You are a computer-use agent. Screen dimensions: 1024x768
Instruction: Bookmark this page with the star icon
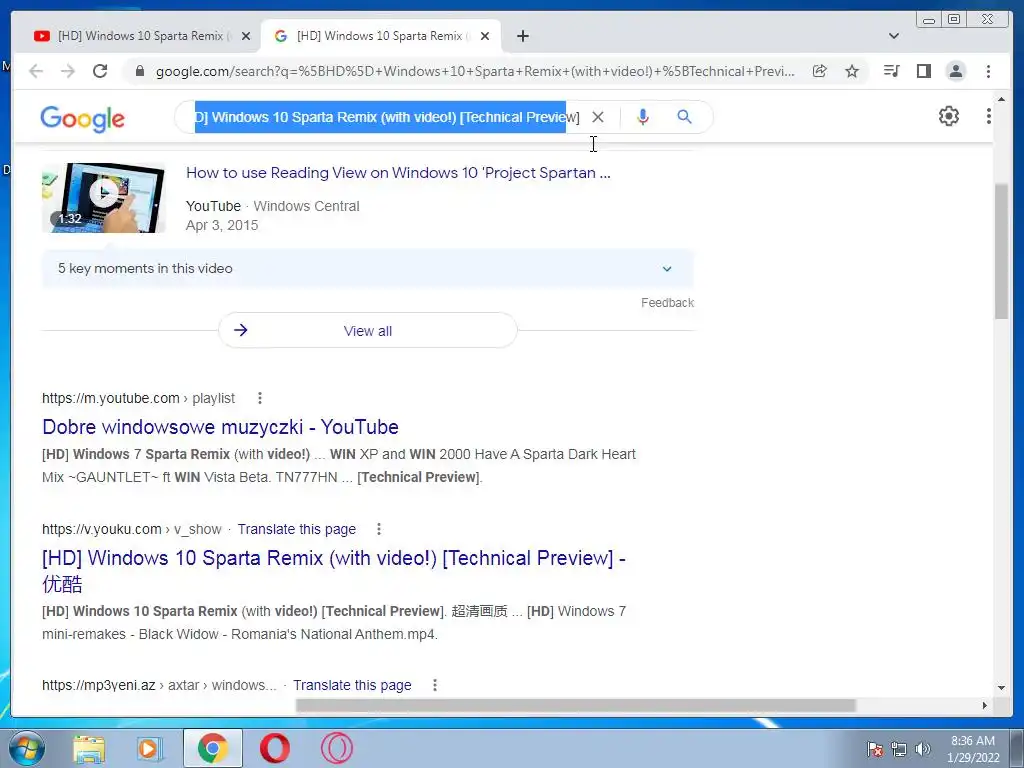pyautogui.click(x=852, y=71)
